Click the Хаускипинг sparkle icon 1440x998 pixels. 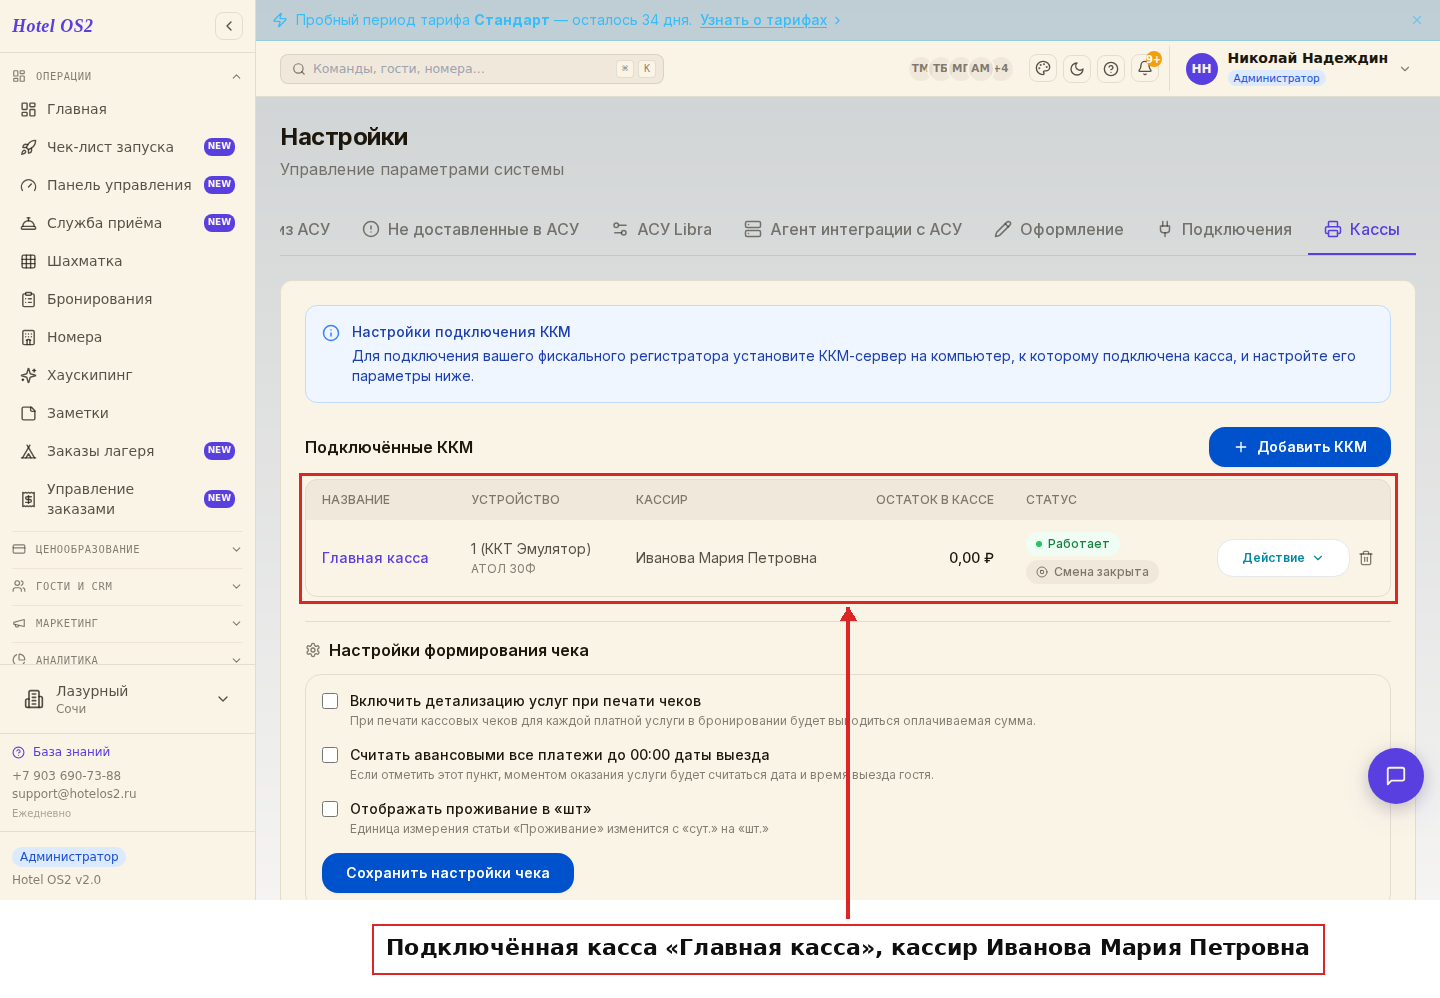[29, 375]
